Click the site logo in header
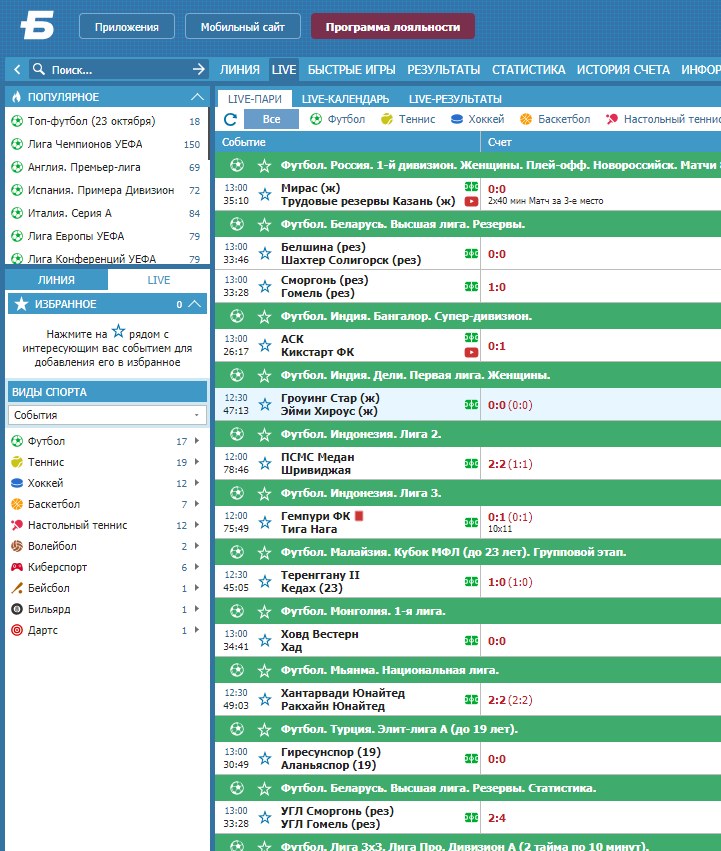This screenshot has height=851, width=721. click(x=37, y=27)
